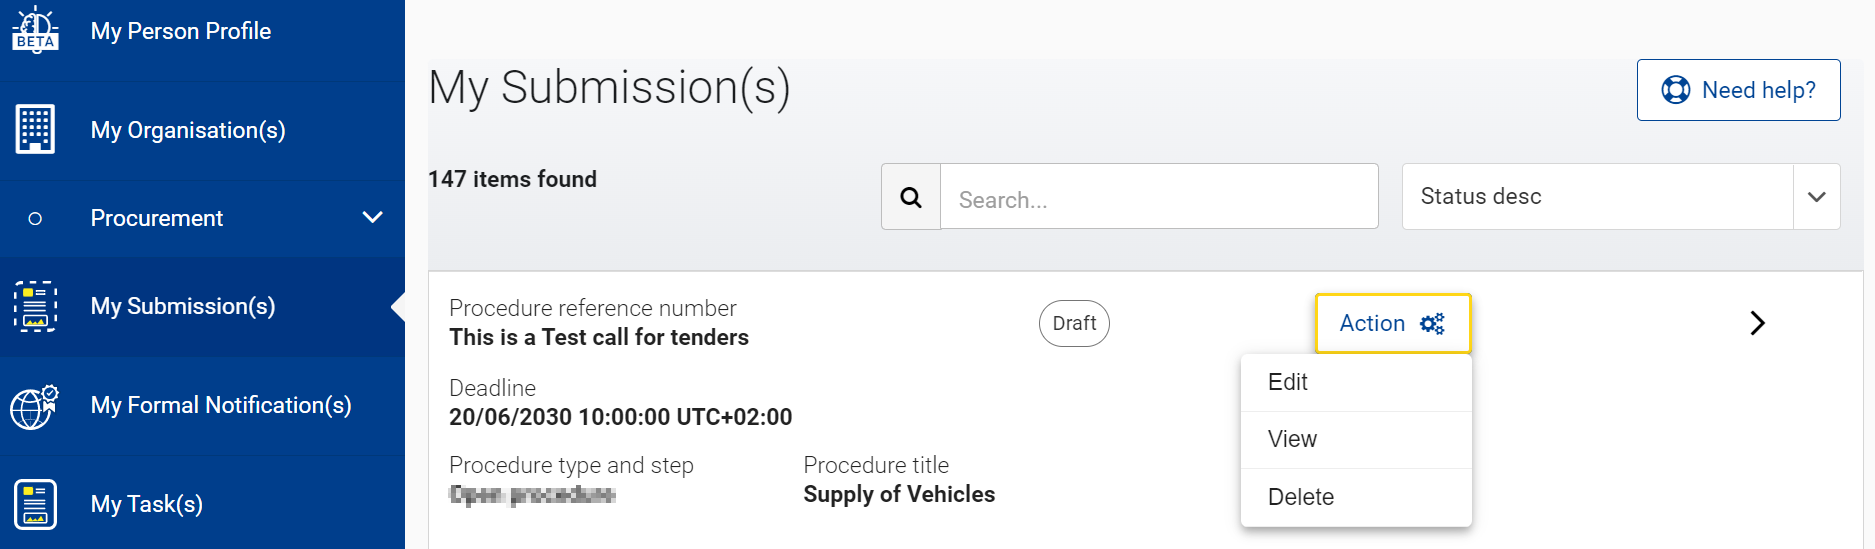Screen dimensions: 1875x549
Task: Click the Procurement circle icon
Action: 35,218
